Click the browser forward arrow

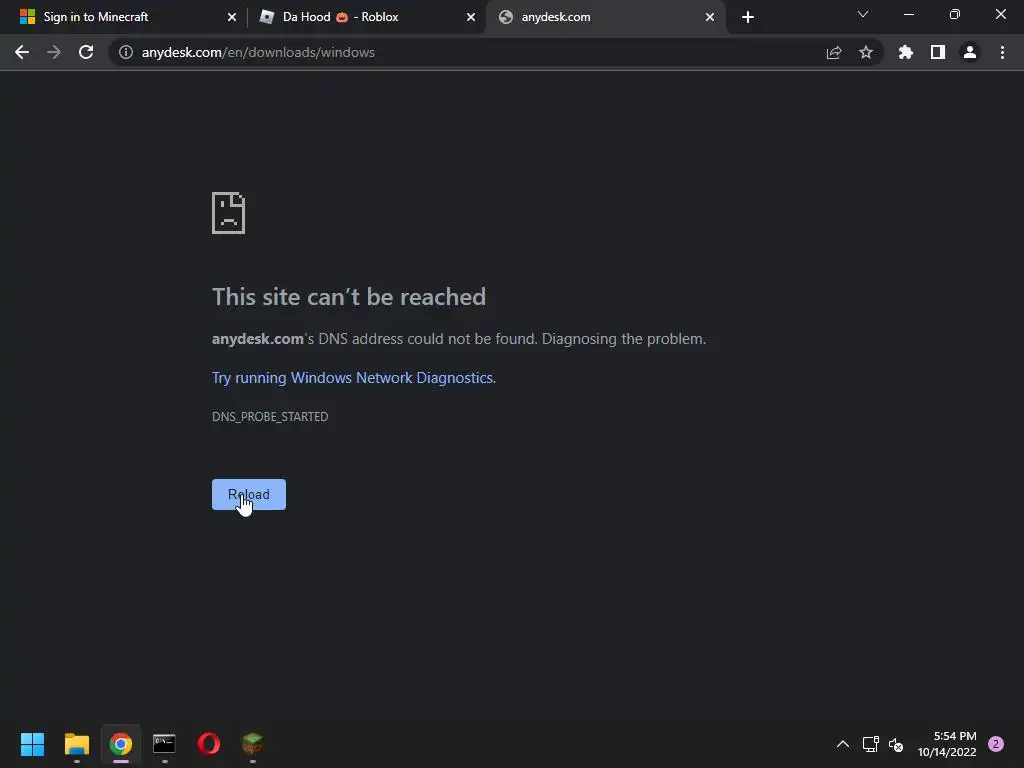[54, 52]
